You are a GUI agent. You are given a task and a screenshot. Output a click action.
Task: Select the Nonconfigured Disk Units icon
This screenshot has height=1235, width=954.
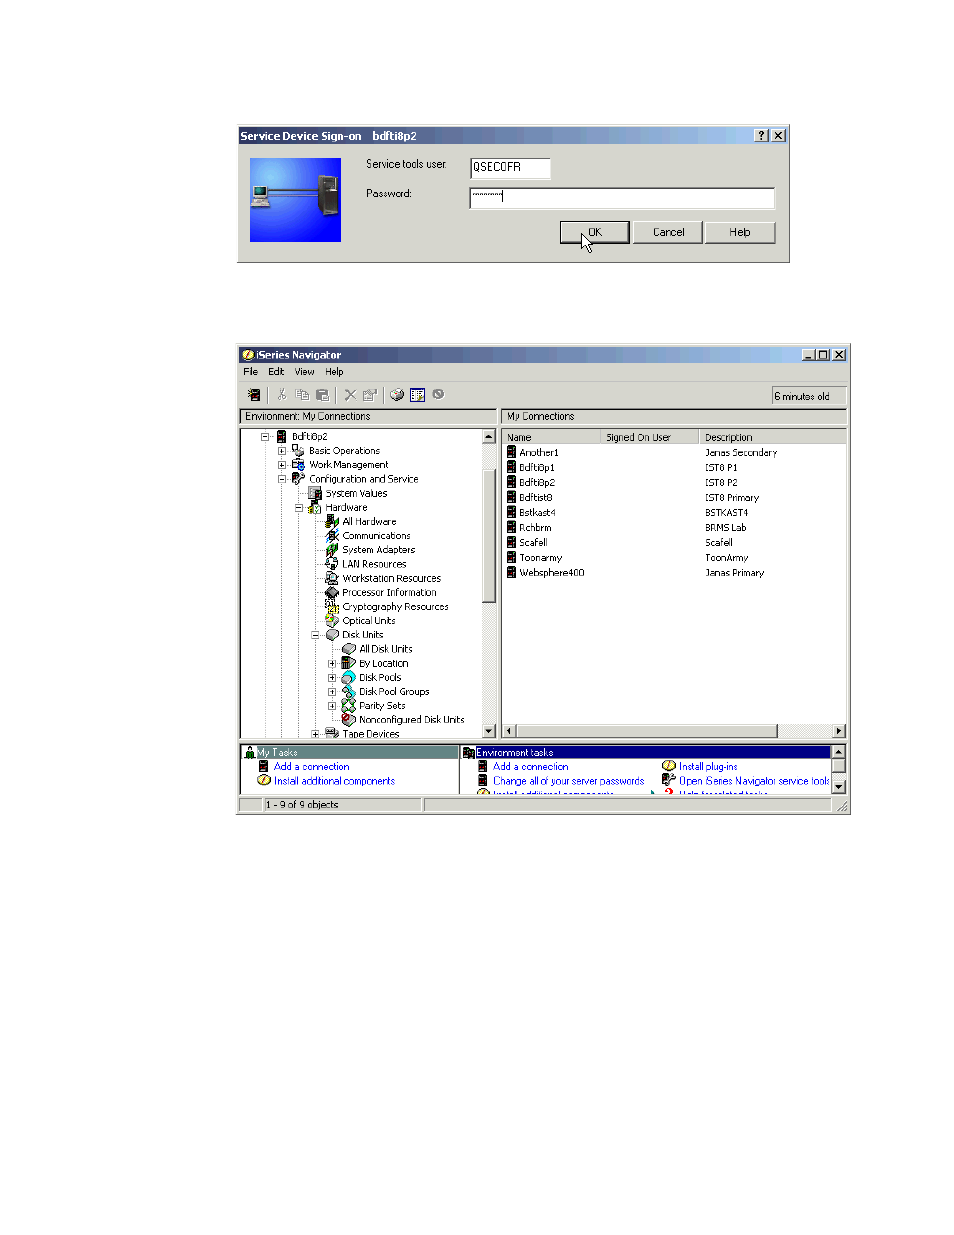point(349,720)
